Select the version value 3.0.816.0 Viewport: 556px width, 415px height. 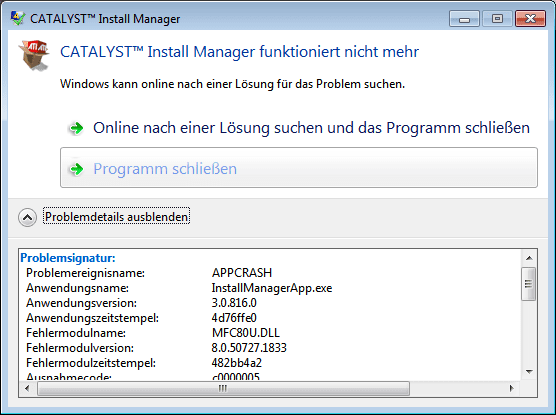coord(234,303)
